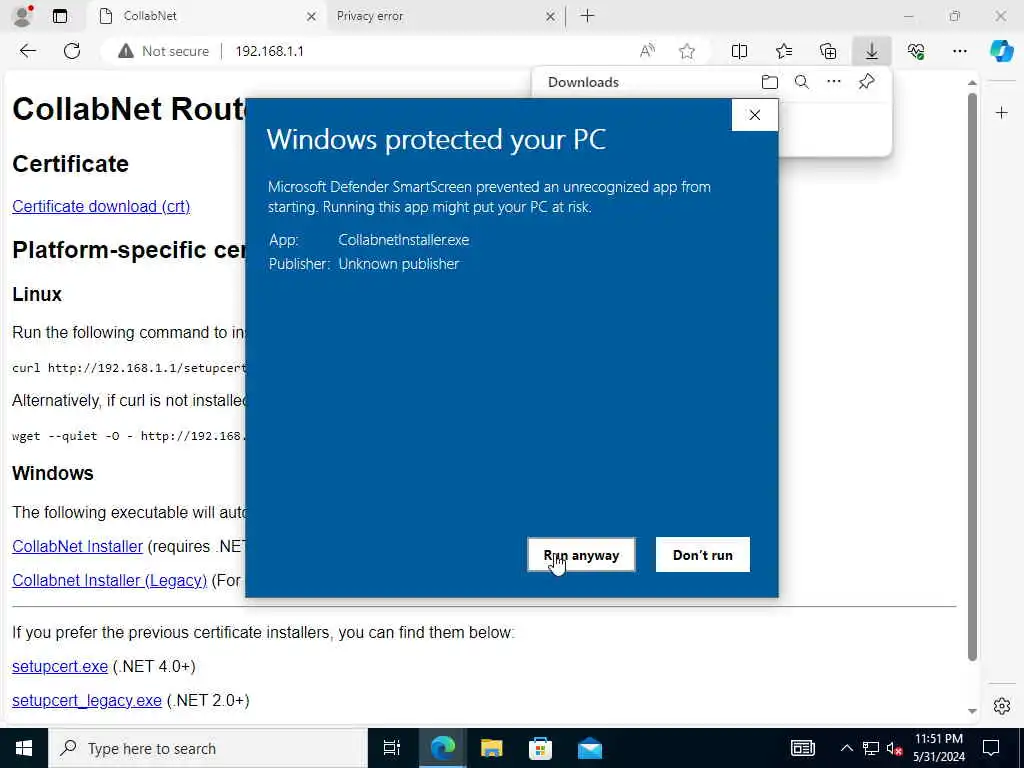Show hidden system tray icons
Image resolution: width=1024 pixels, height=768 pixels.
[846, 748]
